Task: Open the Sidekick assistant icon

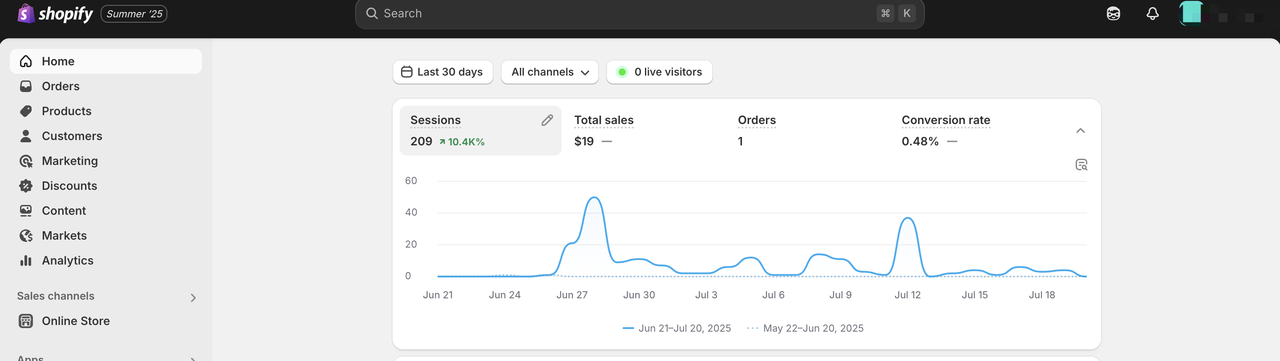Action: (x=1114, y=14)
